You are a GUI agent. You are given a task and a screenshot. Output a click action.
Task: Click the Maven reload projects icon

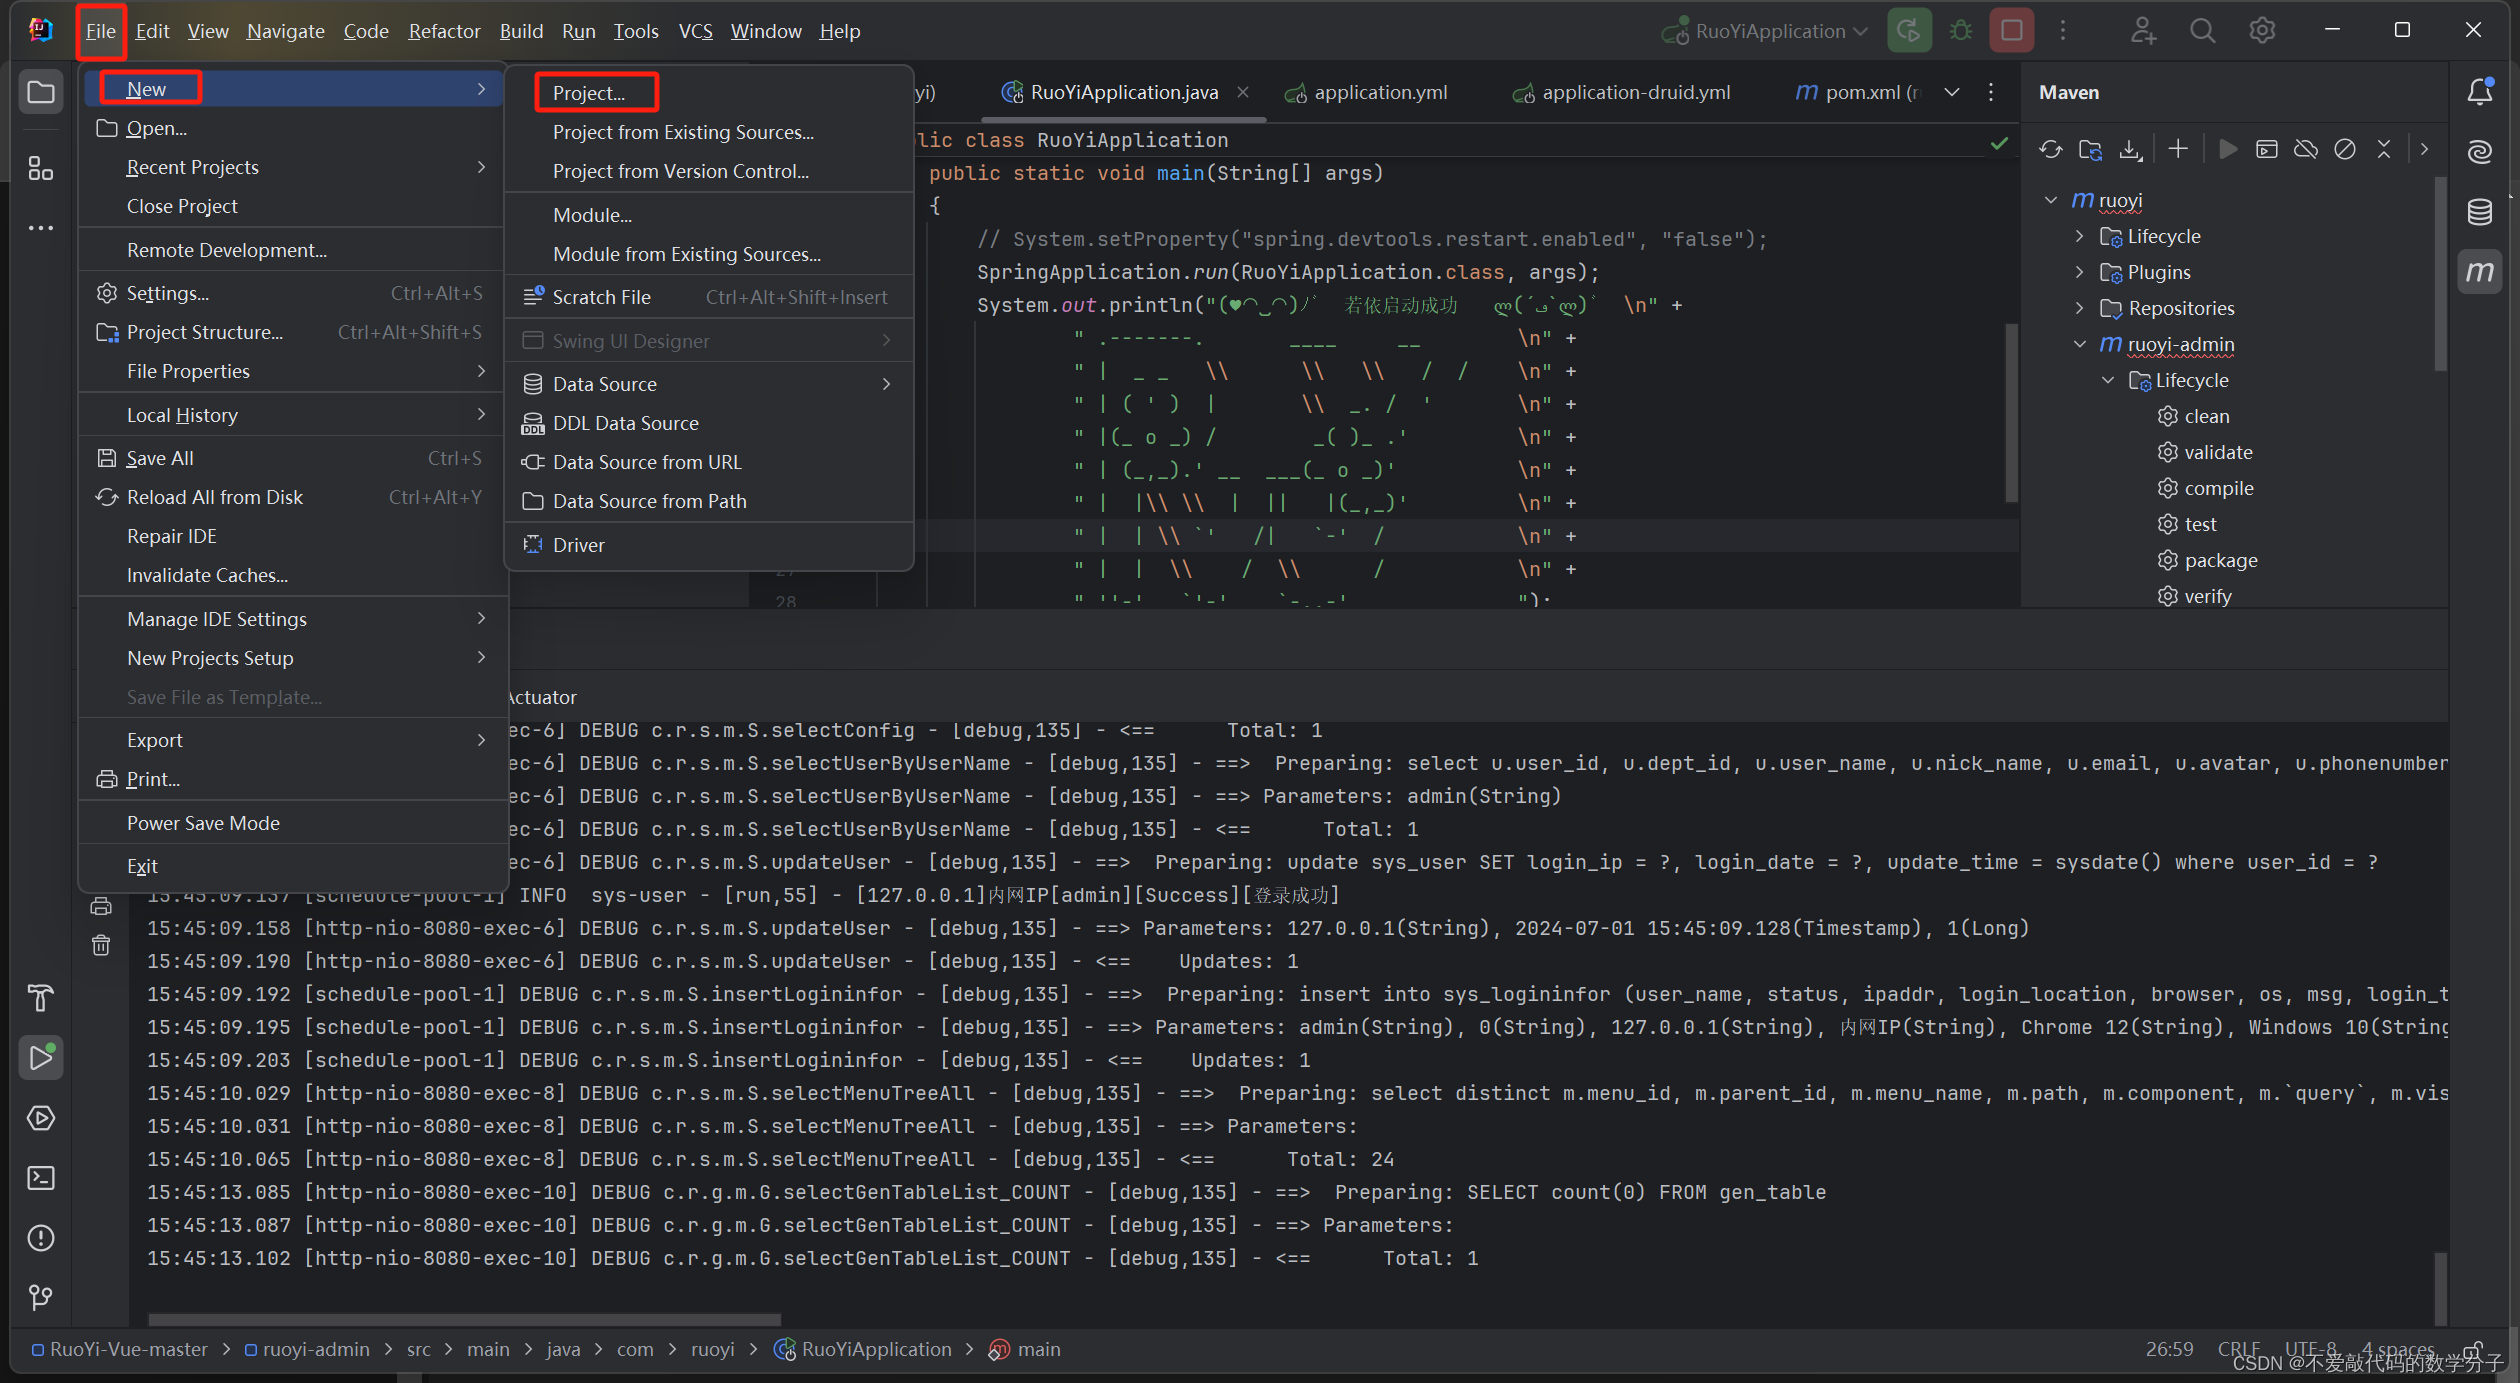(x=2050, y=150)
